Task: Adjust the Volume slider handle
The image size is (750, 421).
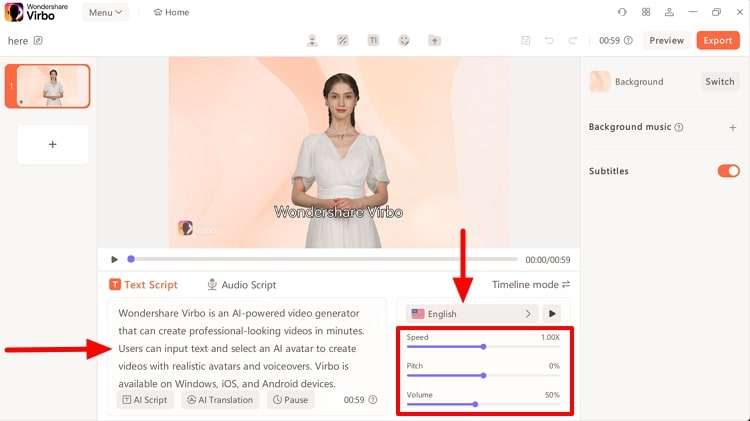Action: coord(475,404)
